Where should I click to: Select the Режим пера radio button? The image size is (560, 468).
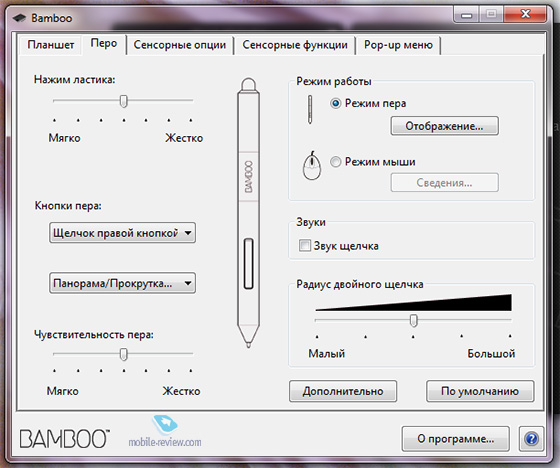(x=335, y=104)
